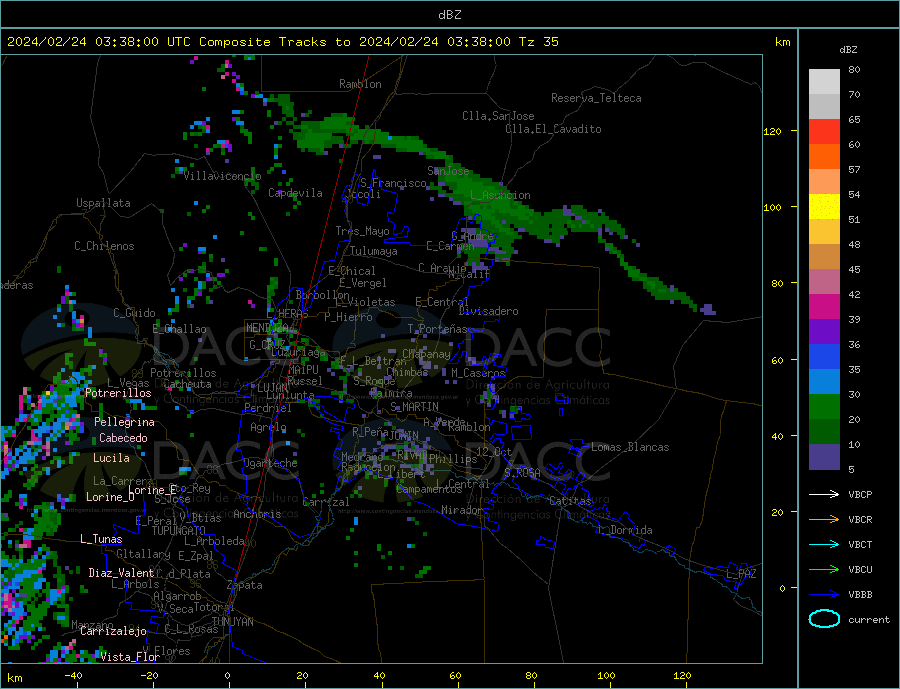Click the 'dBZ' label above the color scale
Screen dimensions: 900x689
(848, 50)
